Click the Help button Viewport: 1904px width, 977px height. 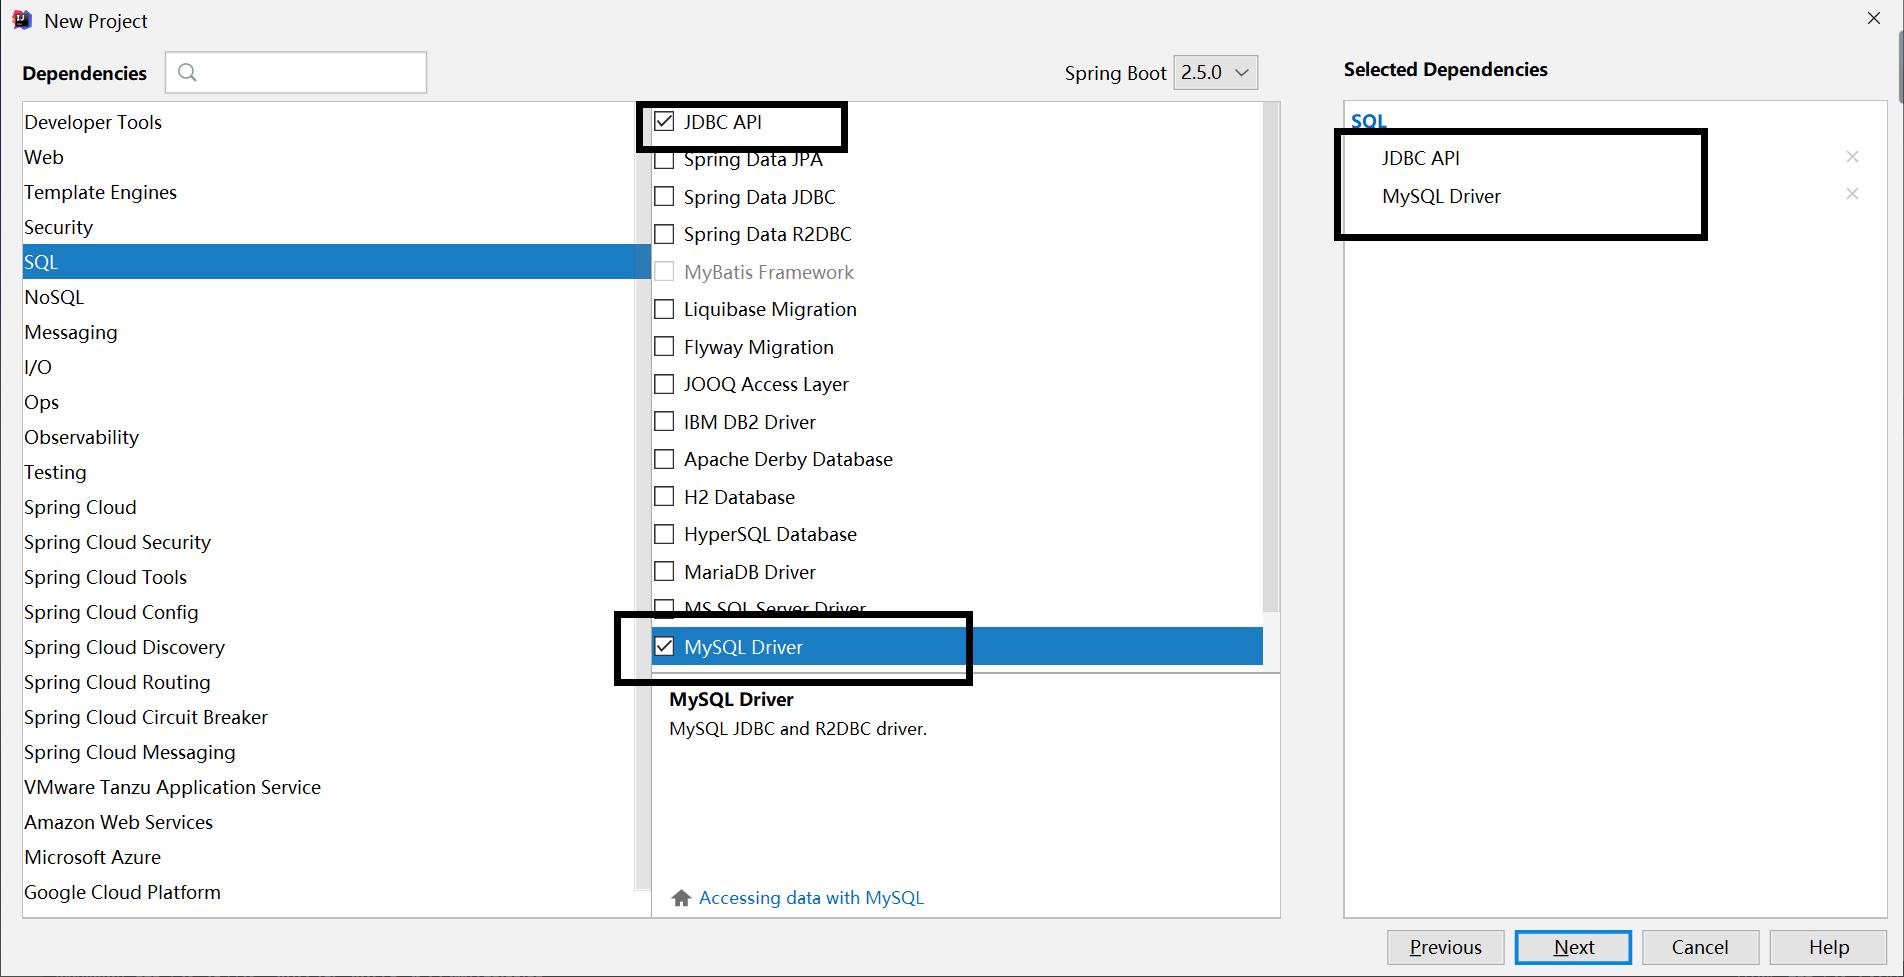click(x=1828, y=947)
